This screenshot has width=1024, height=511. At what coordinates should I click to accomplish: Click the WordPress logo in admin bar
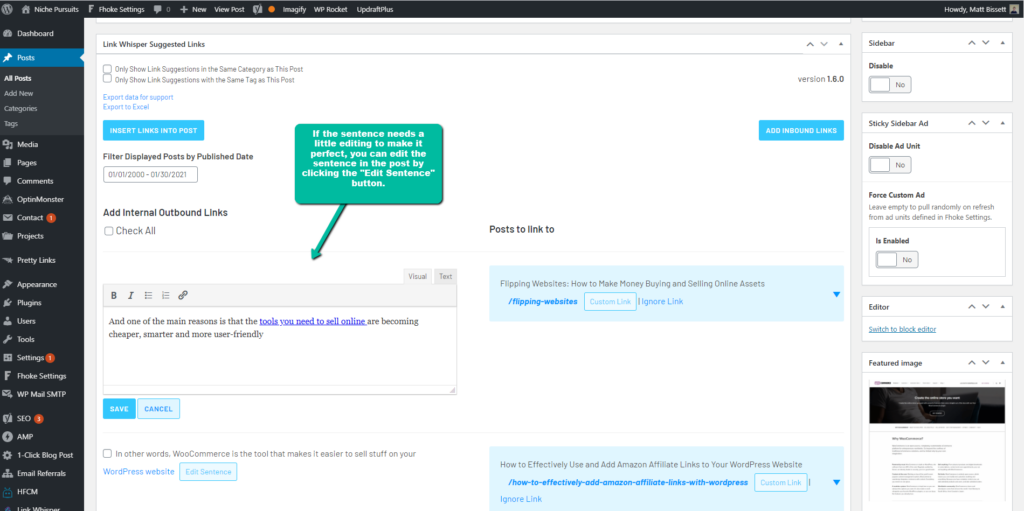coord(8,9)
